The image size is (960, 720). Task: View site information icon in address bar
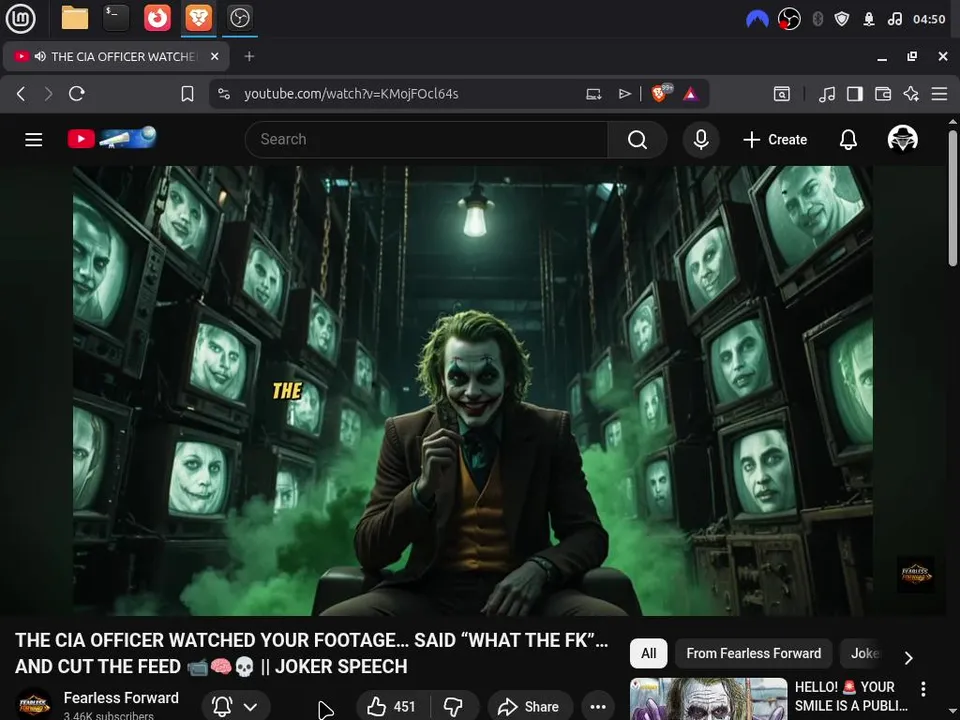click(224, 94)
